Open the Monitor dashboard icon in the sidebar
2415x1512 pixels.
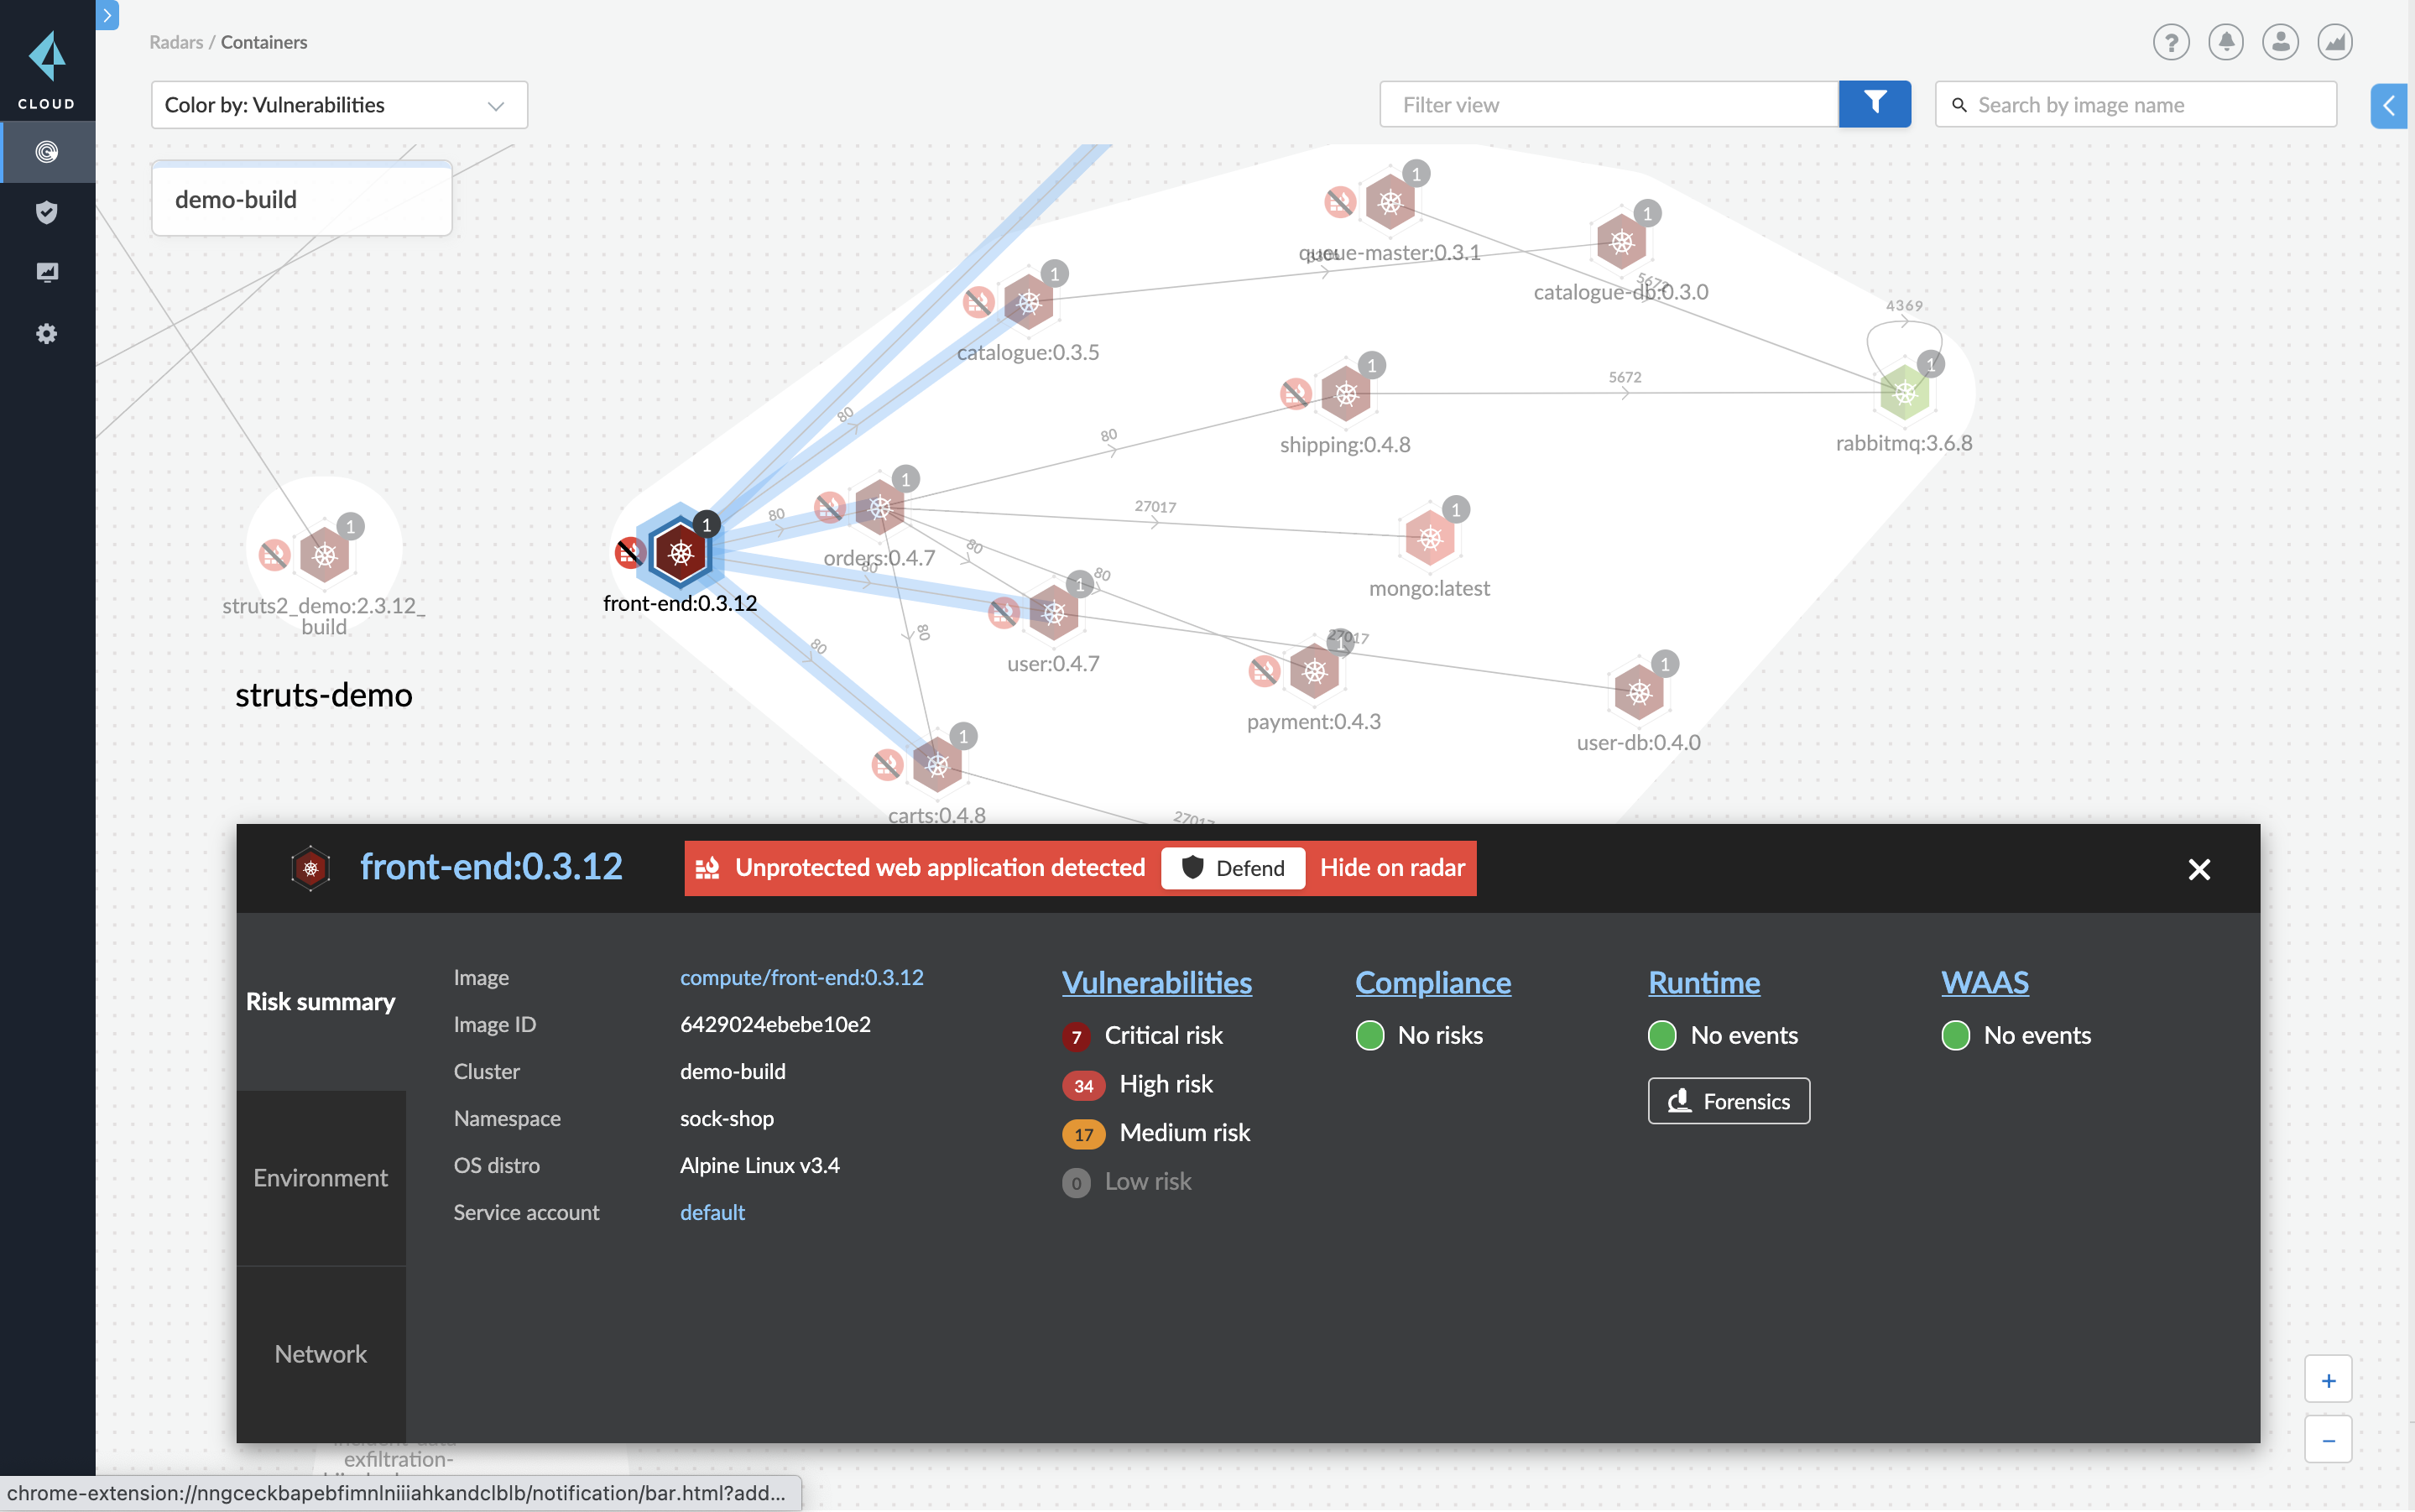pyautogui.click(x=47, y=272)
